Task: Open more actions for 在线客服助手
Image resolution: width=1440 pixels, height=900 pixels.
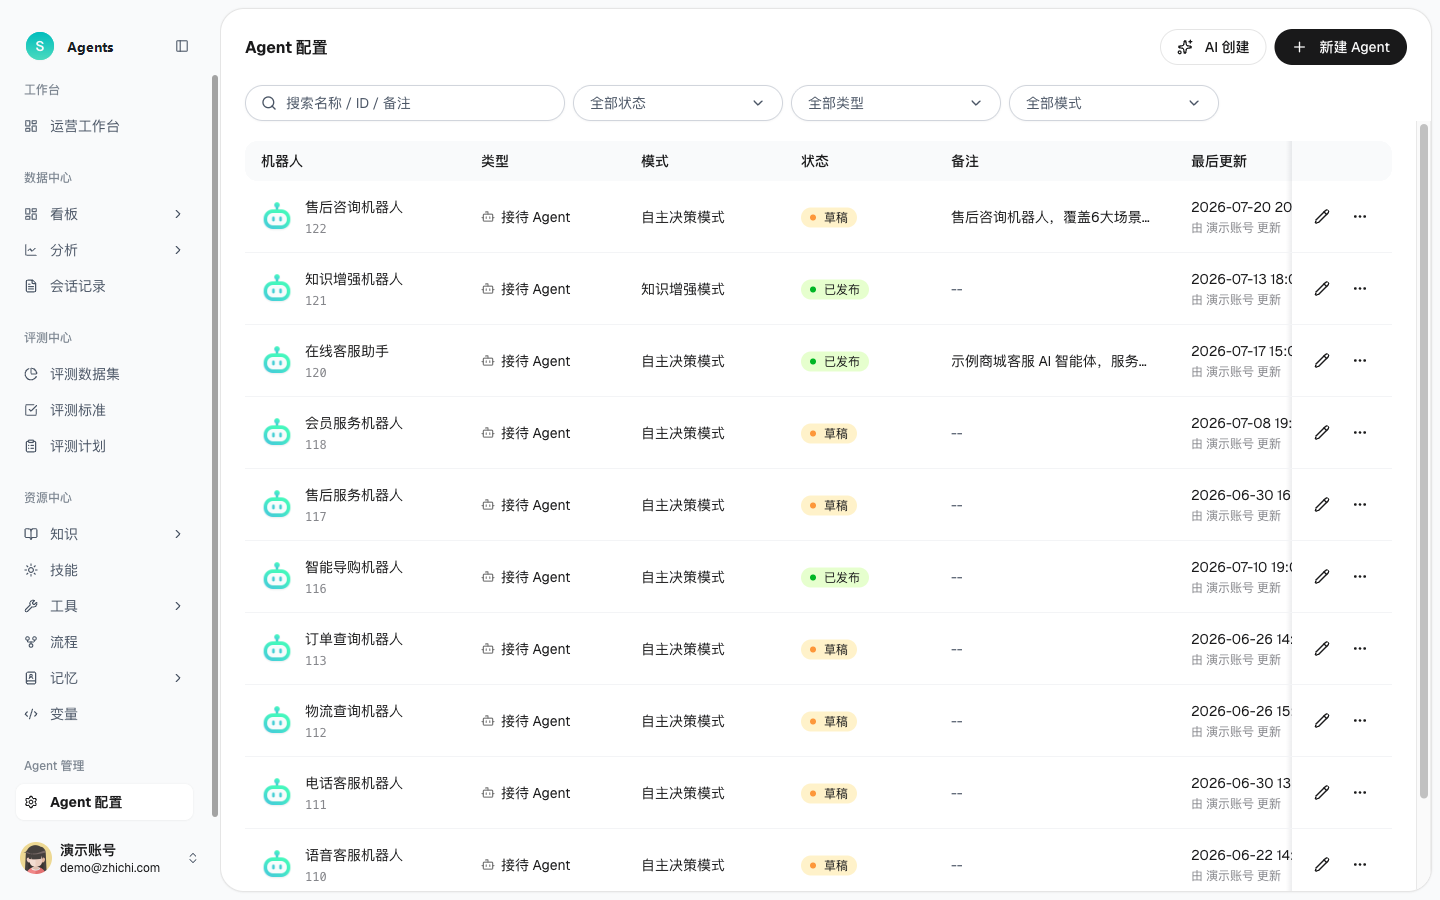Action: tap(1360, 361)
